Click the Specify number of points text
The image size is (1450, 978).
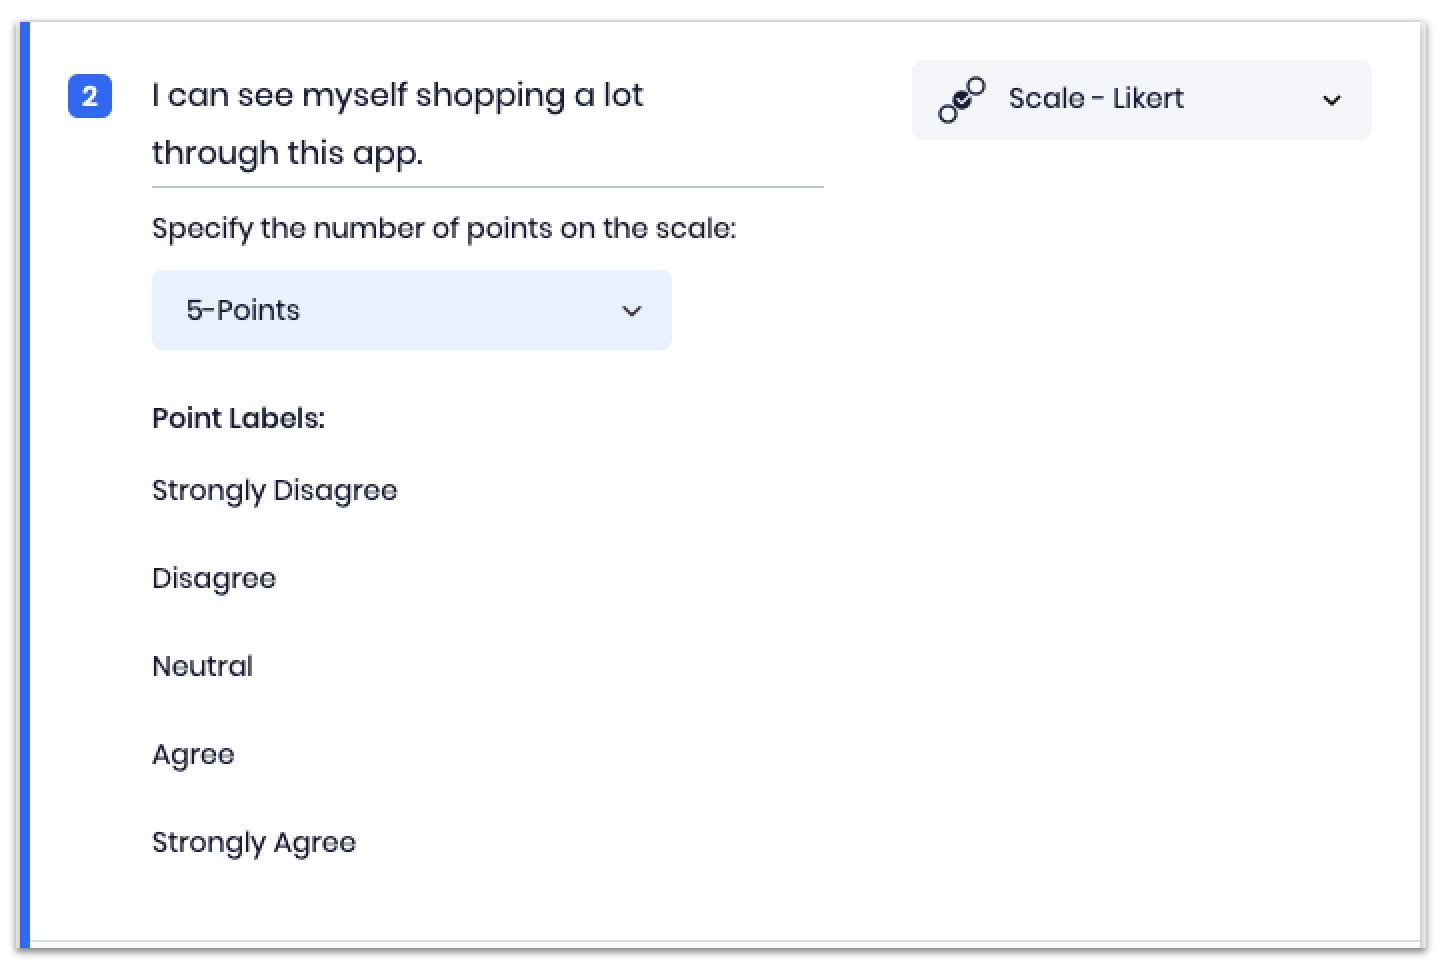(443, 228)
